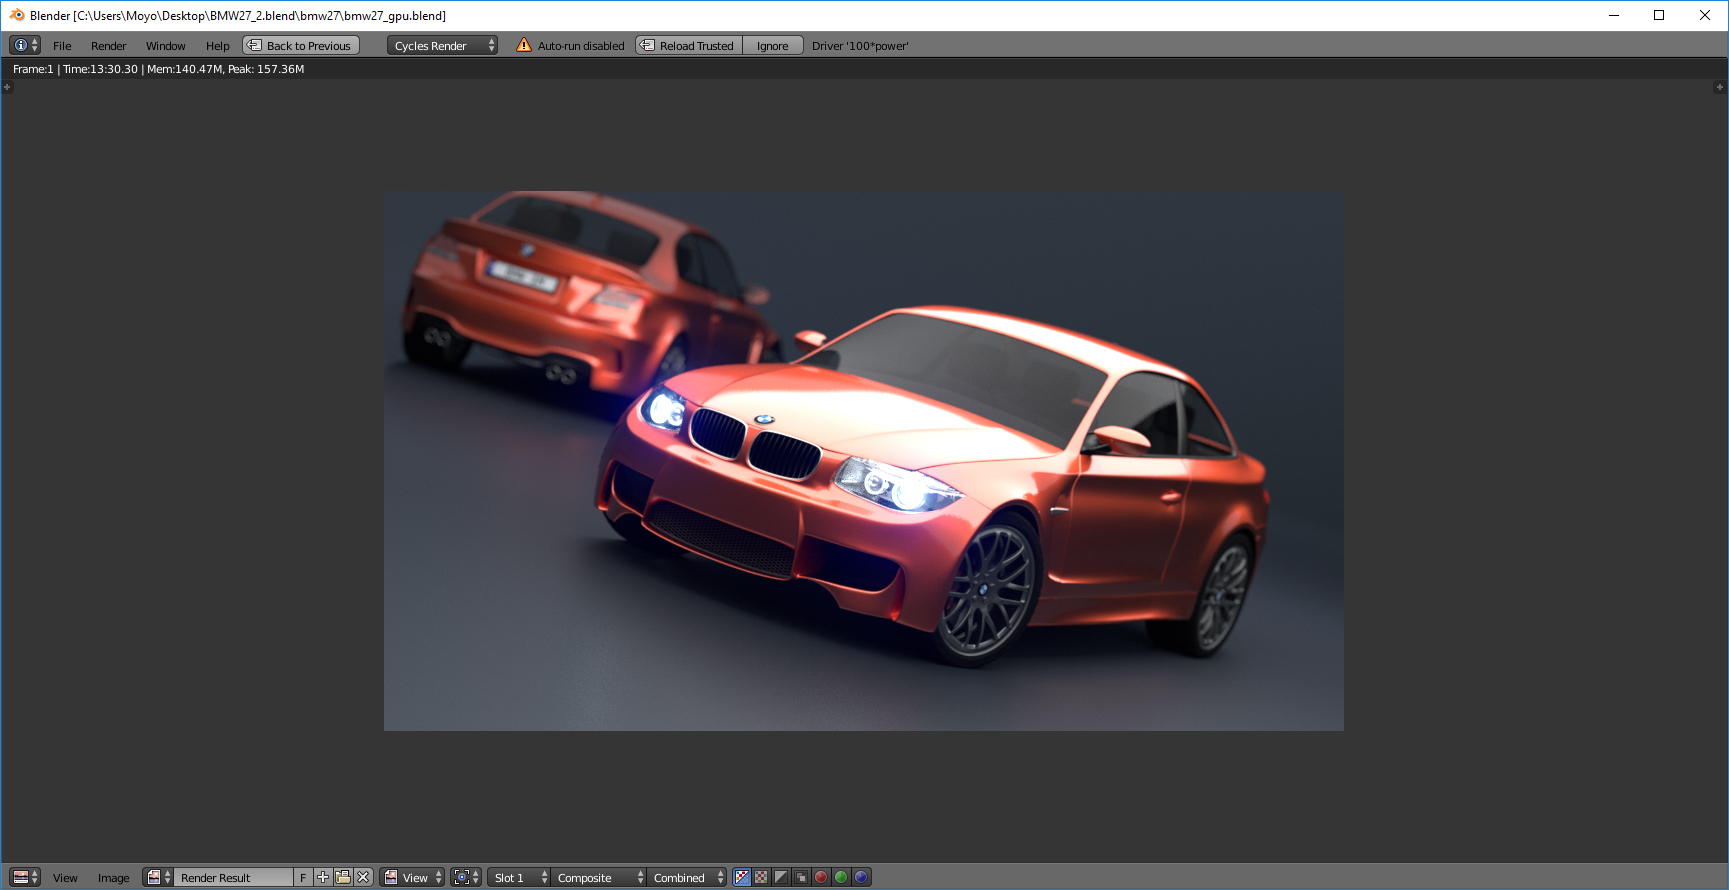Click the Blender logo in title bar
The height and width of the screenshot is (890, 1729).
tap(16, 15)
